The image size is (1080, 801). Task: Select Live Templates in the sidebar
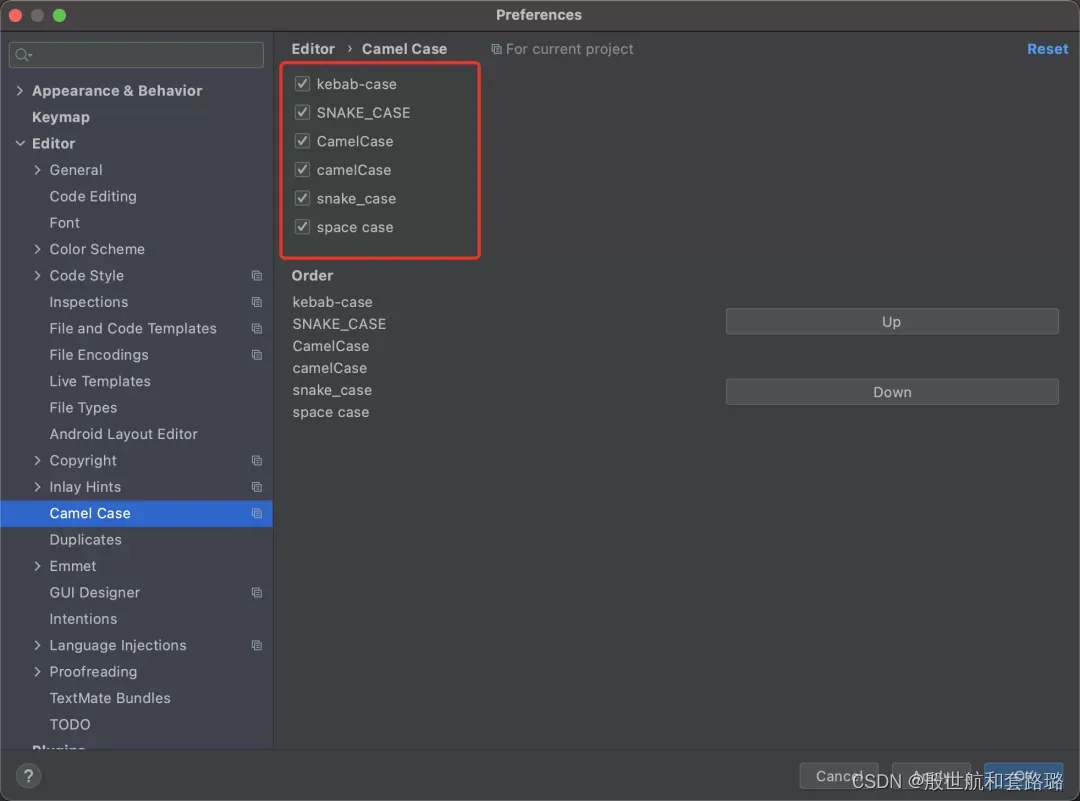click(100, 381)
